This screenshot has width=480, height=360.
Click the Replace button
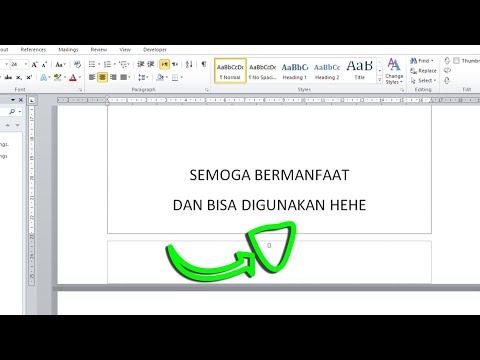[x=423, y=71]
